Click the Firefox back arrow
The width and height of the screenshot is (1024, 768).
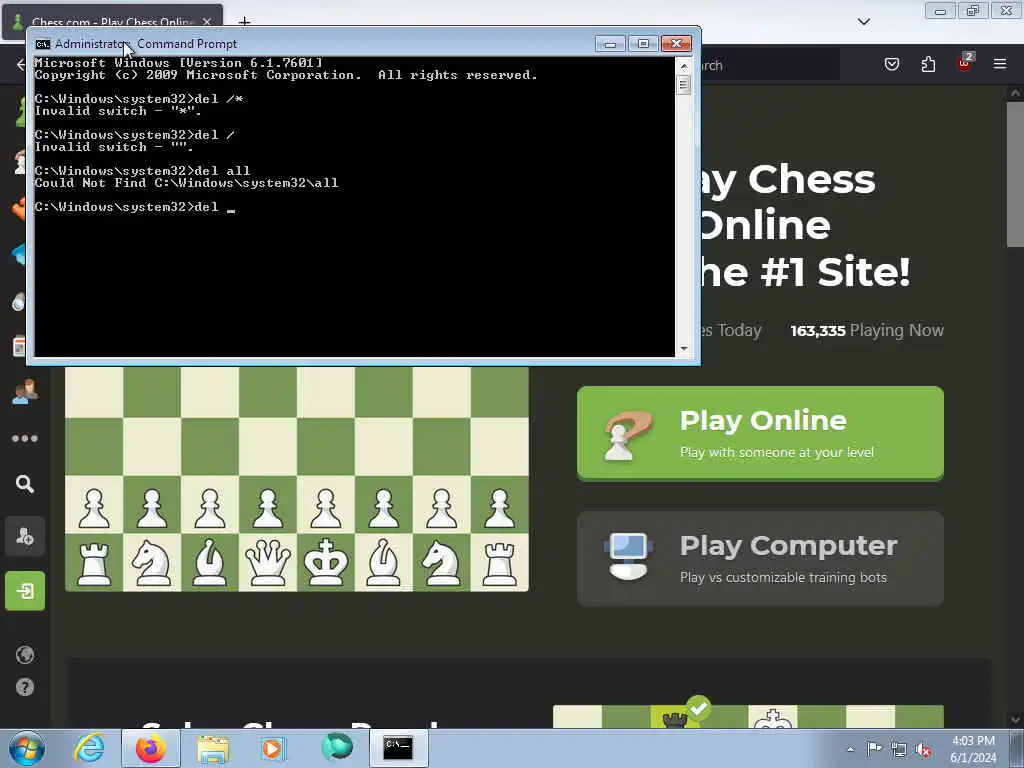(20, 64)
